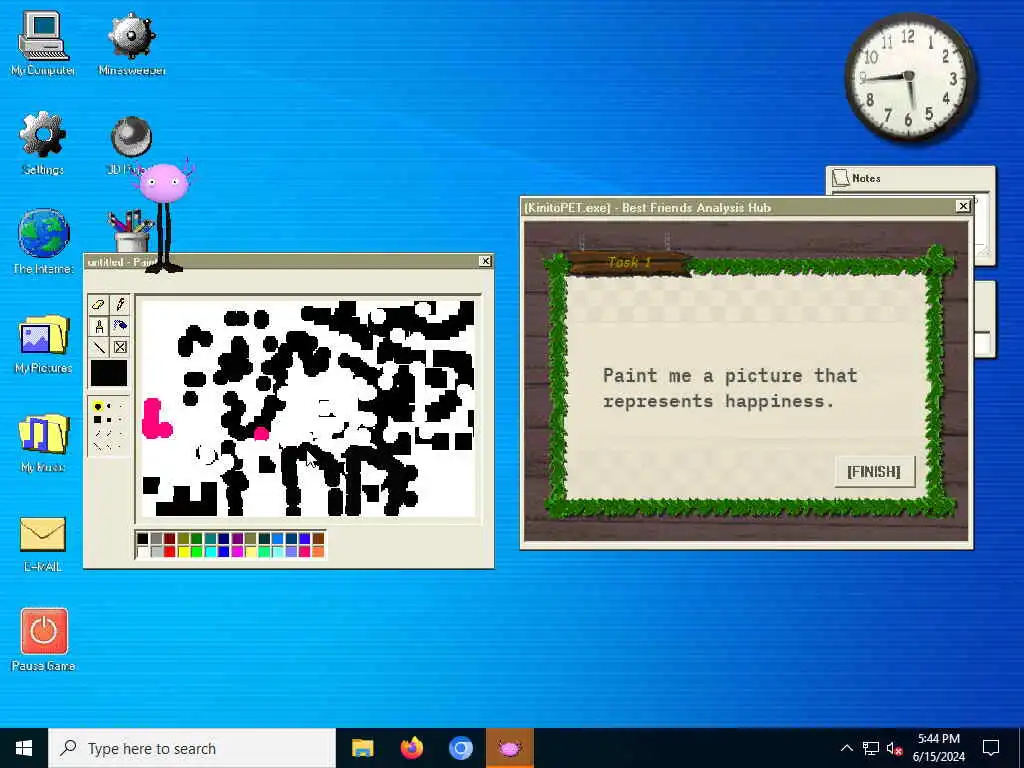Click the crossed-box clear canvas tool
Viewport: 1024px width, 768px height.
(x=120, y=347)
